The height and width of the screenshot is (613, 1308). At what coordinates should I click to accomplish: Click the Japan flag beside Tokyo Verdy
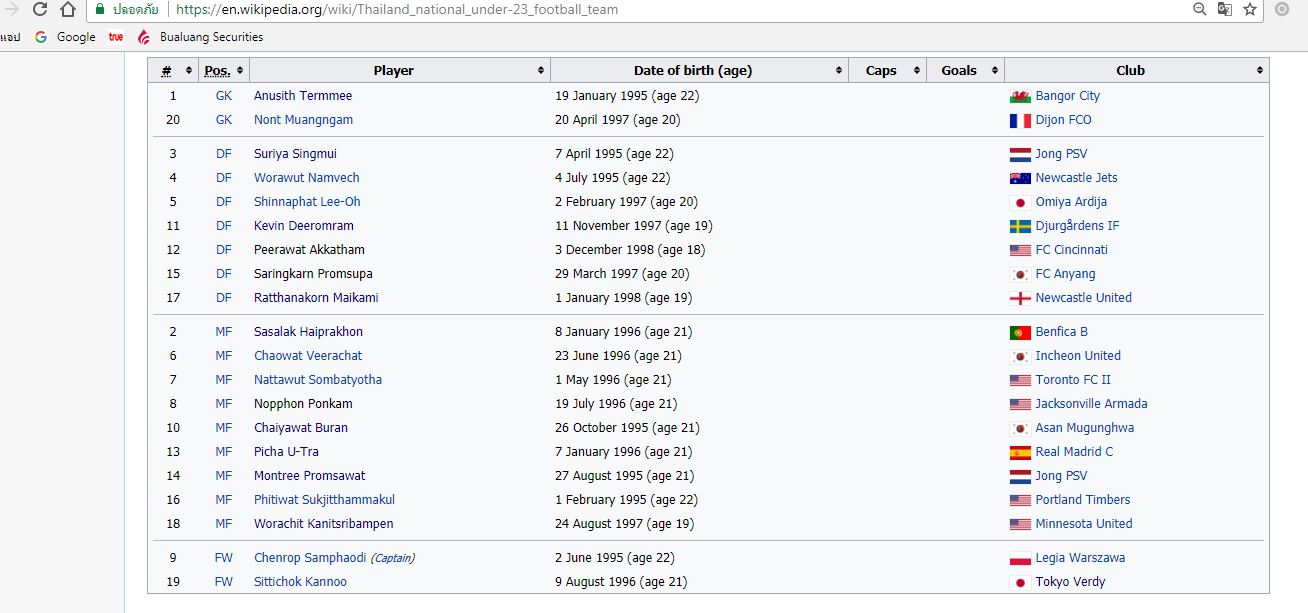[x=1020, y=583]
